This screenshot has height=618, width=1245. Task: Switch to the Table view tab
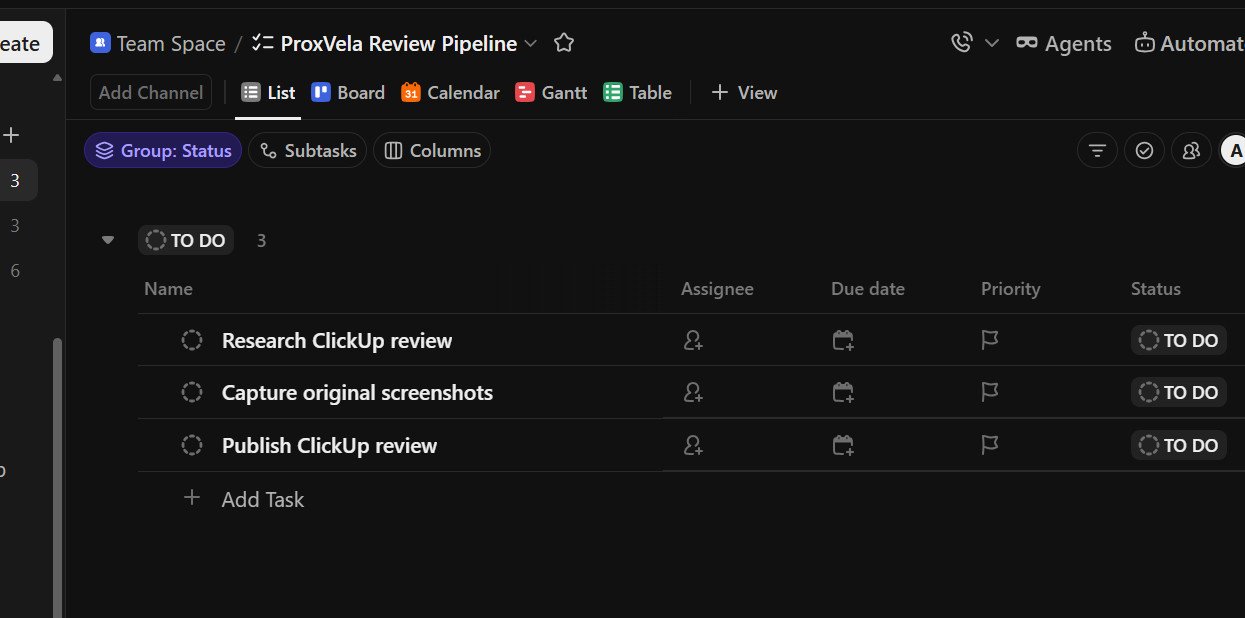point(637,92)
